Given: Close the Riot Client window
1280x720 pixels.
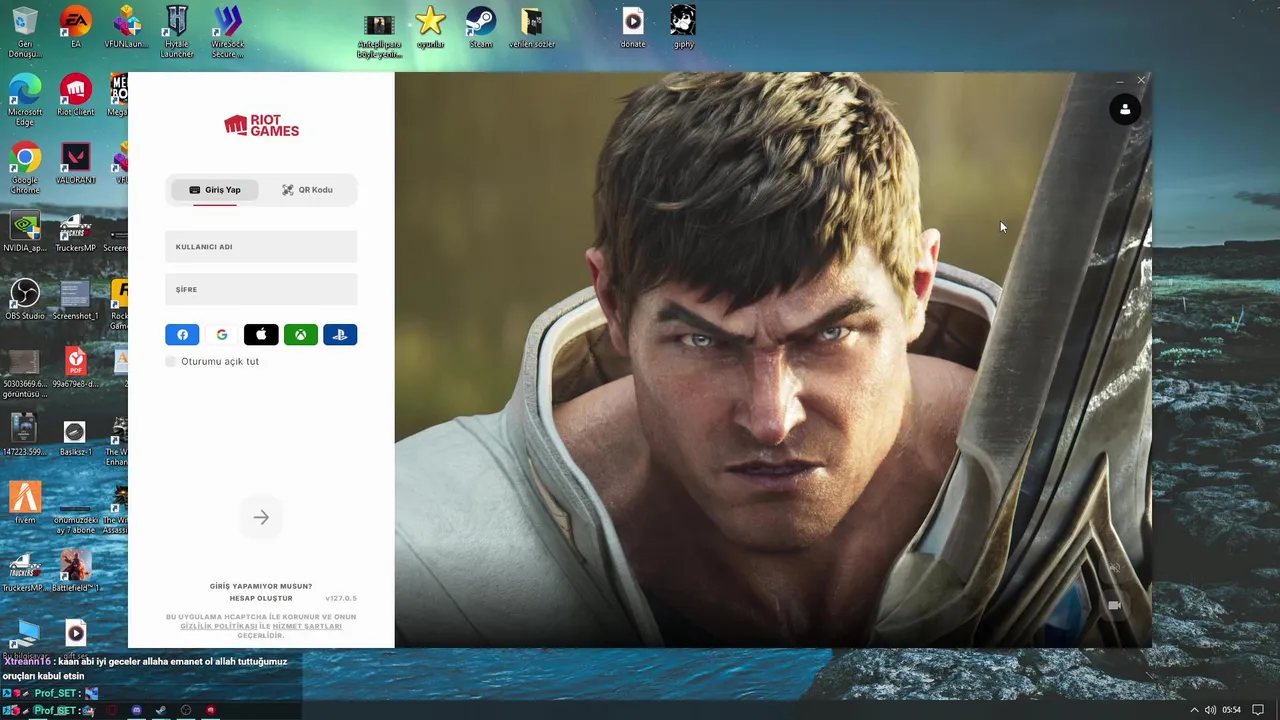Looking at the screenshot, I should tap(1141, 80).
